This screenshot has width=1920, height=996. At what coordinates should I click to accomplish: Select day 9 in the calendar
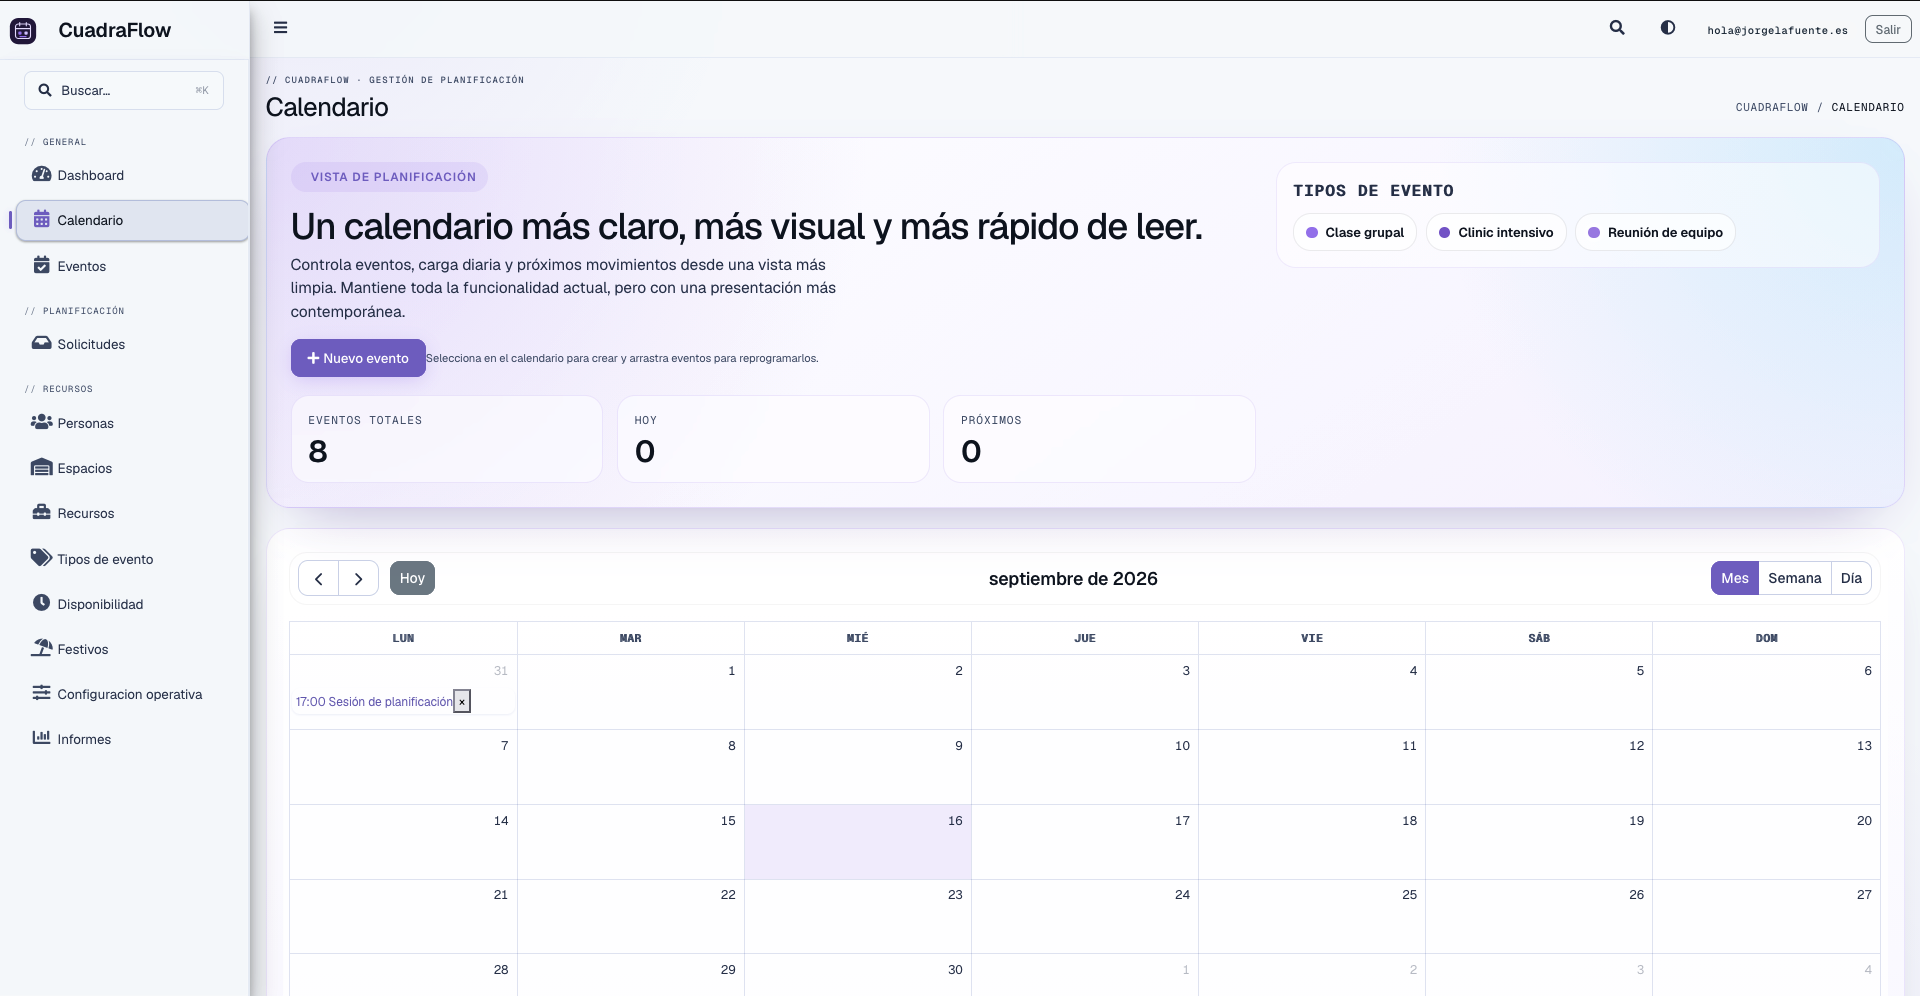(x=858, y=767)
